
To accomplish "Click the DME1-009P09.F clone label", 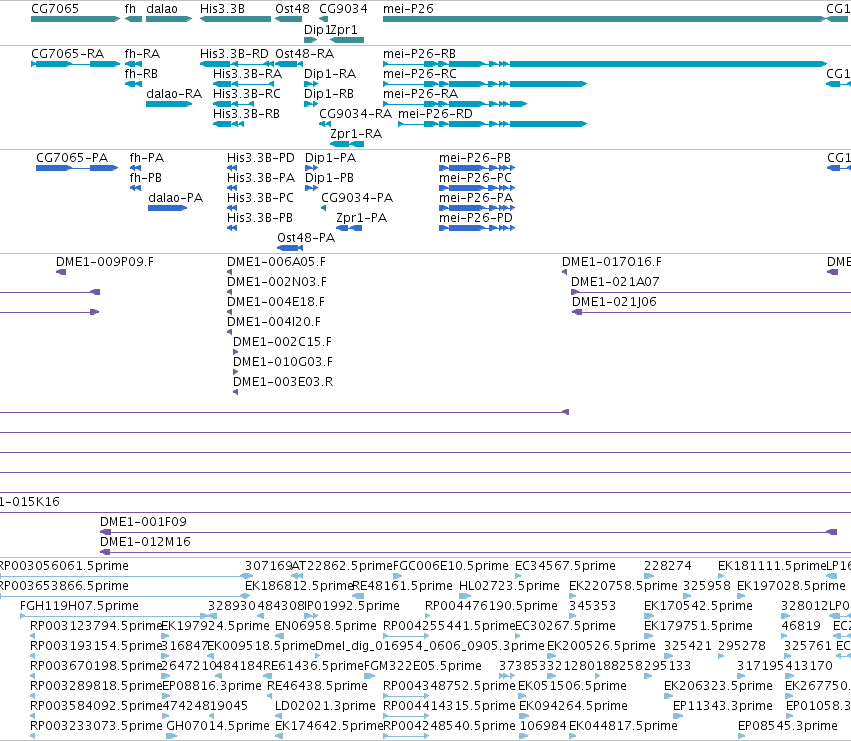I will 105,262.
